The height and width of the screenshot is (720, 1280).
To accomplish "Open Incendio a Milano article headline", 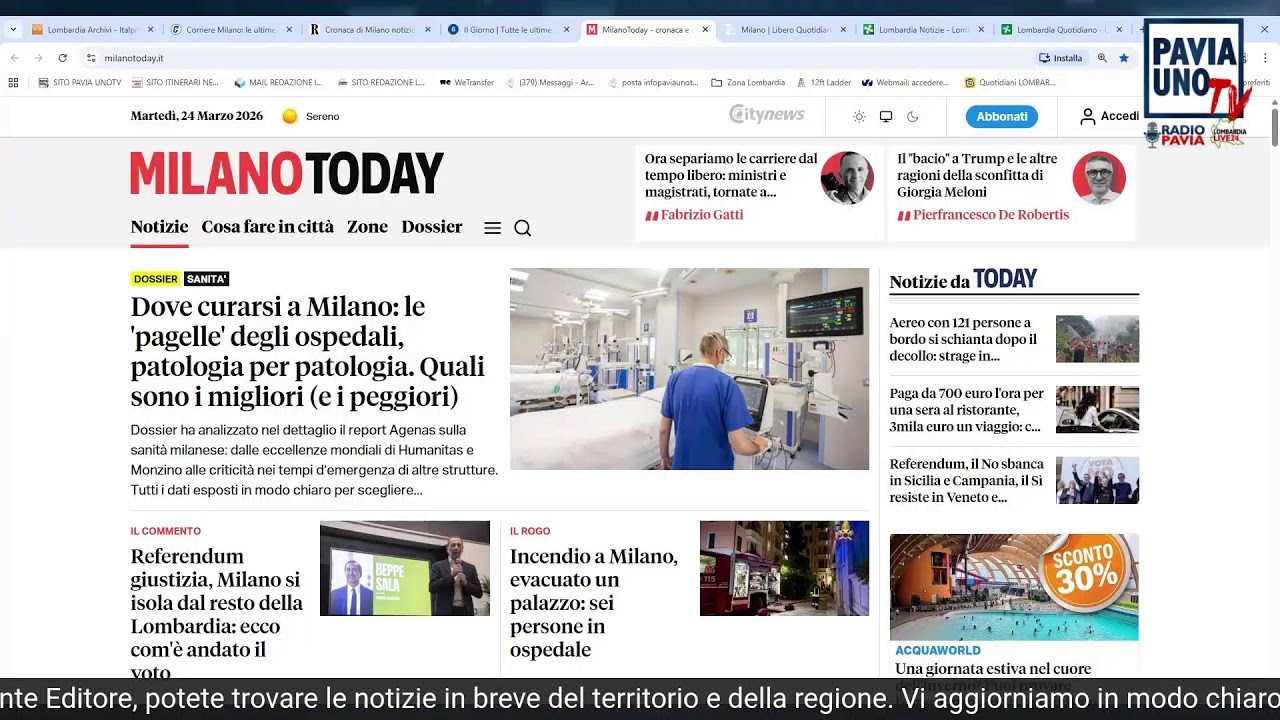I will click(x=594, y=603).
